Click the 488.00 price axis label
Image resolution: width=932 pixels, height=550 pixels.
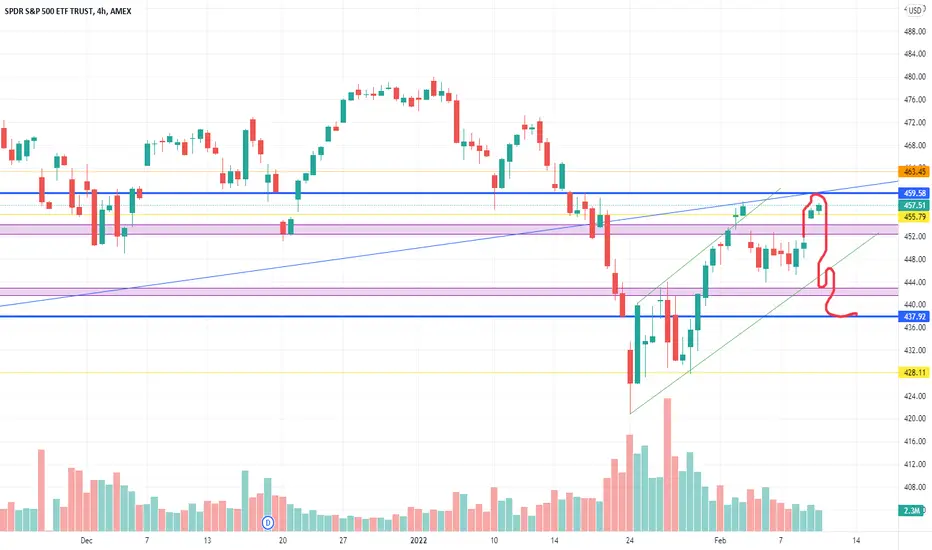coord(911,31)
